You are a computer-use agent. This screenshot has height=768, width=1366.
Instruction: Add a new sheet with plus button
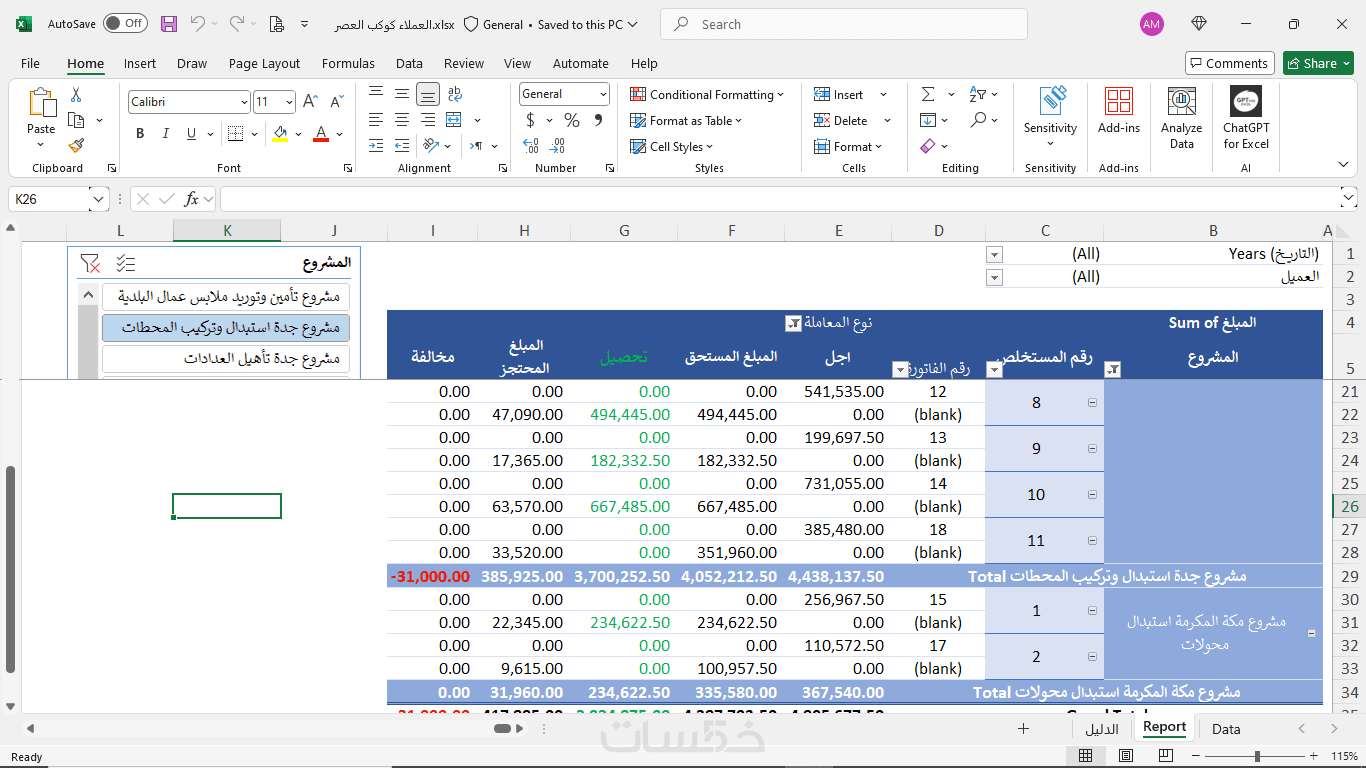pos(1023,729)
